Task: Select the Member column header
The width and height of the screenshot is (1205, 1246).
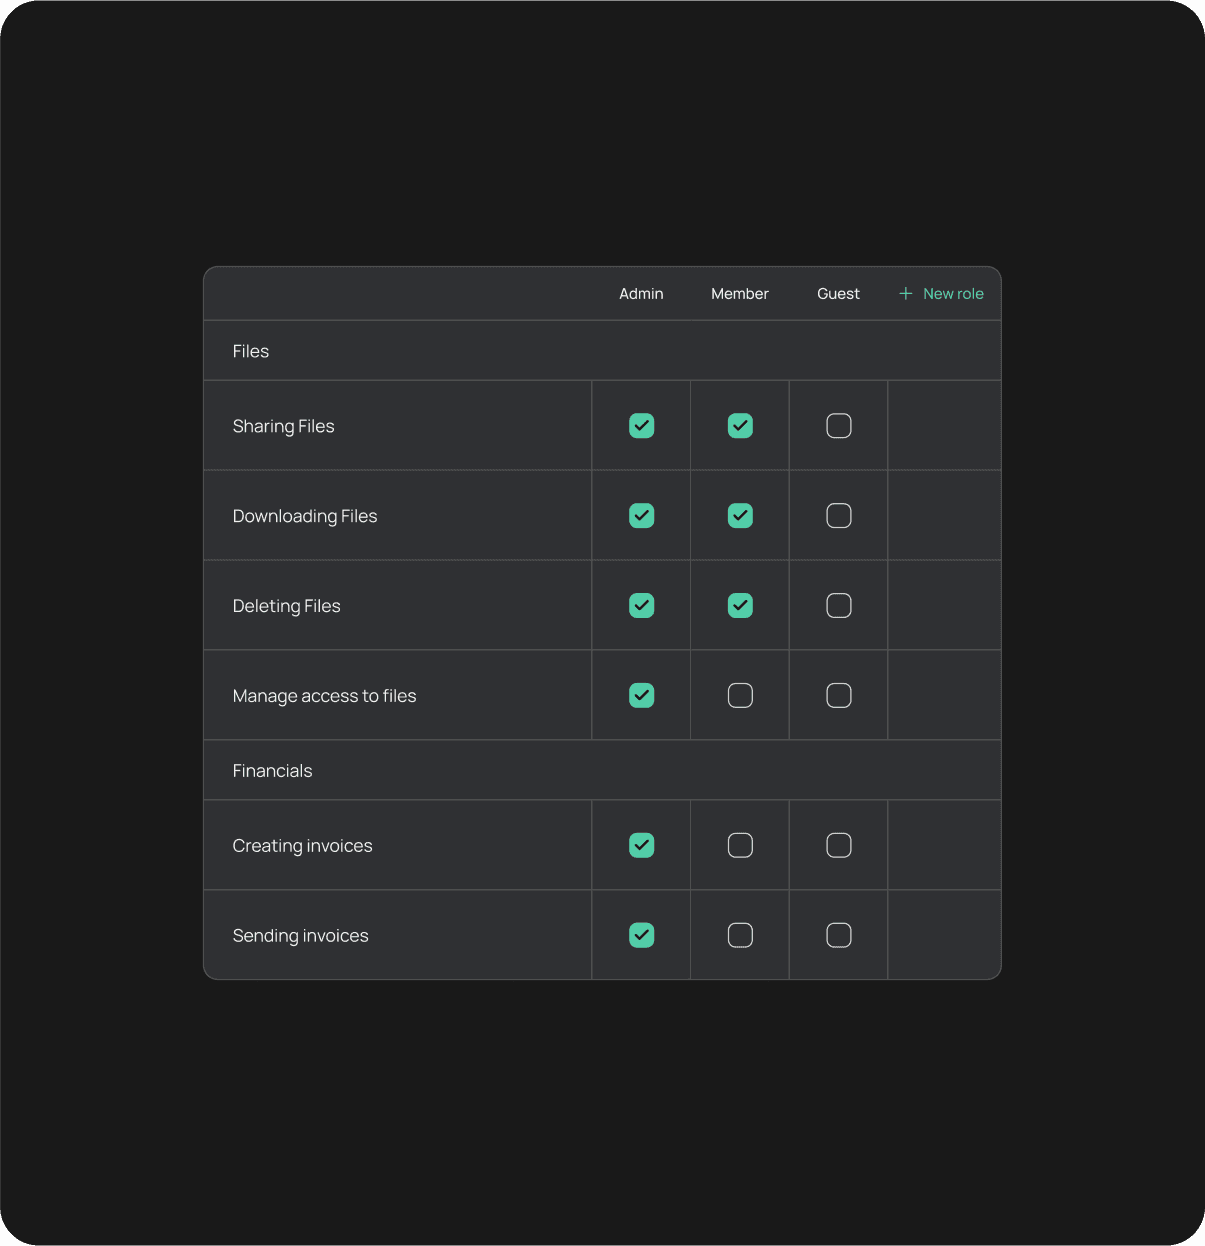Action: (x=740, y=294)
